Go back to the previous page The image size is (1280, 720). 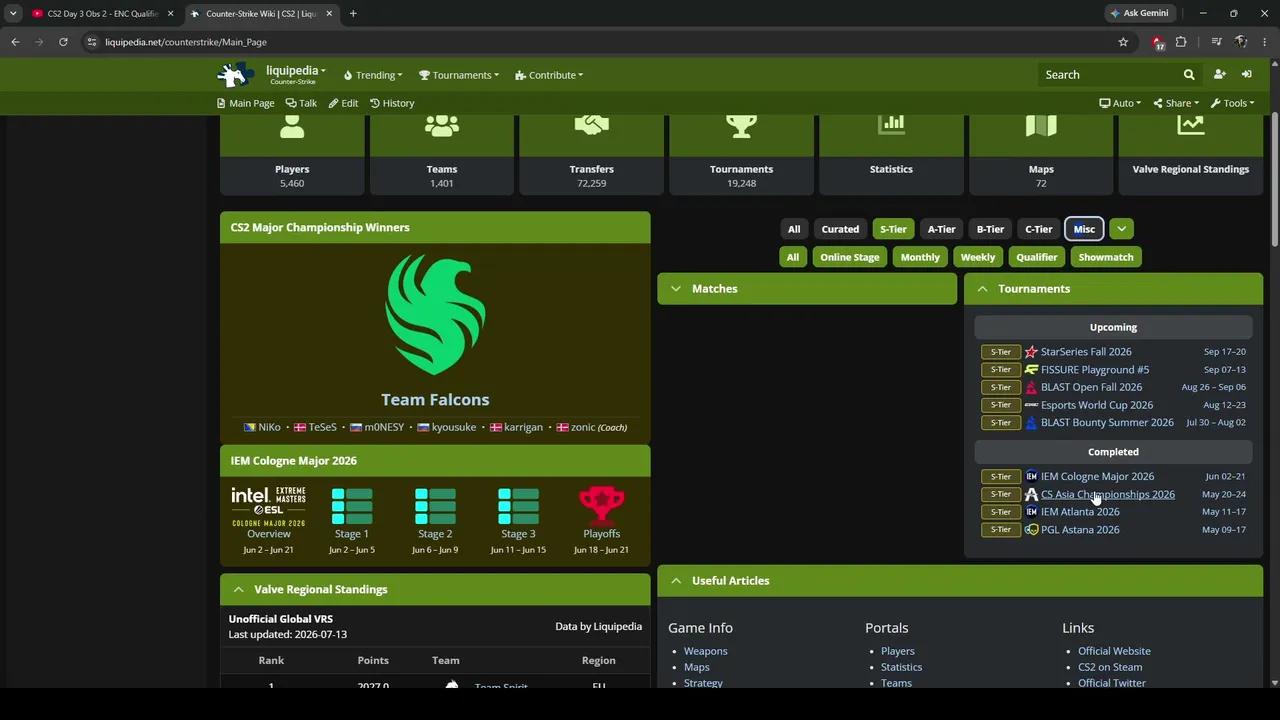click(15, 42)
